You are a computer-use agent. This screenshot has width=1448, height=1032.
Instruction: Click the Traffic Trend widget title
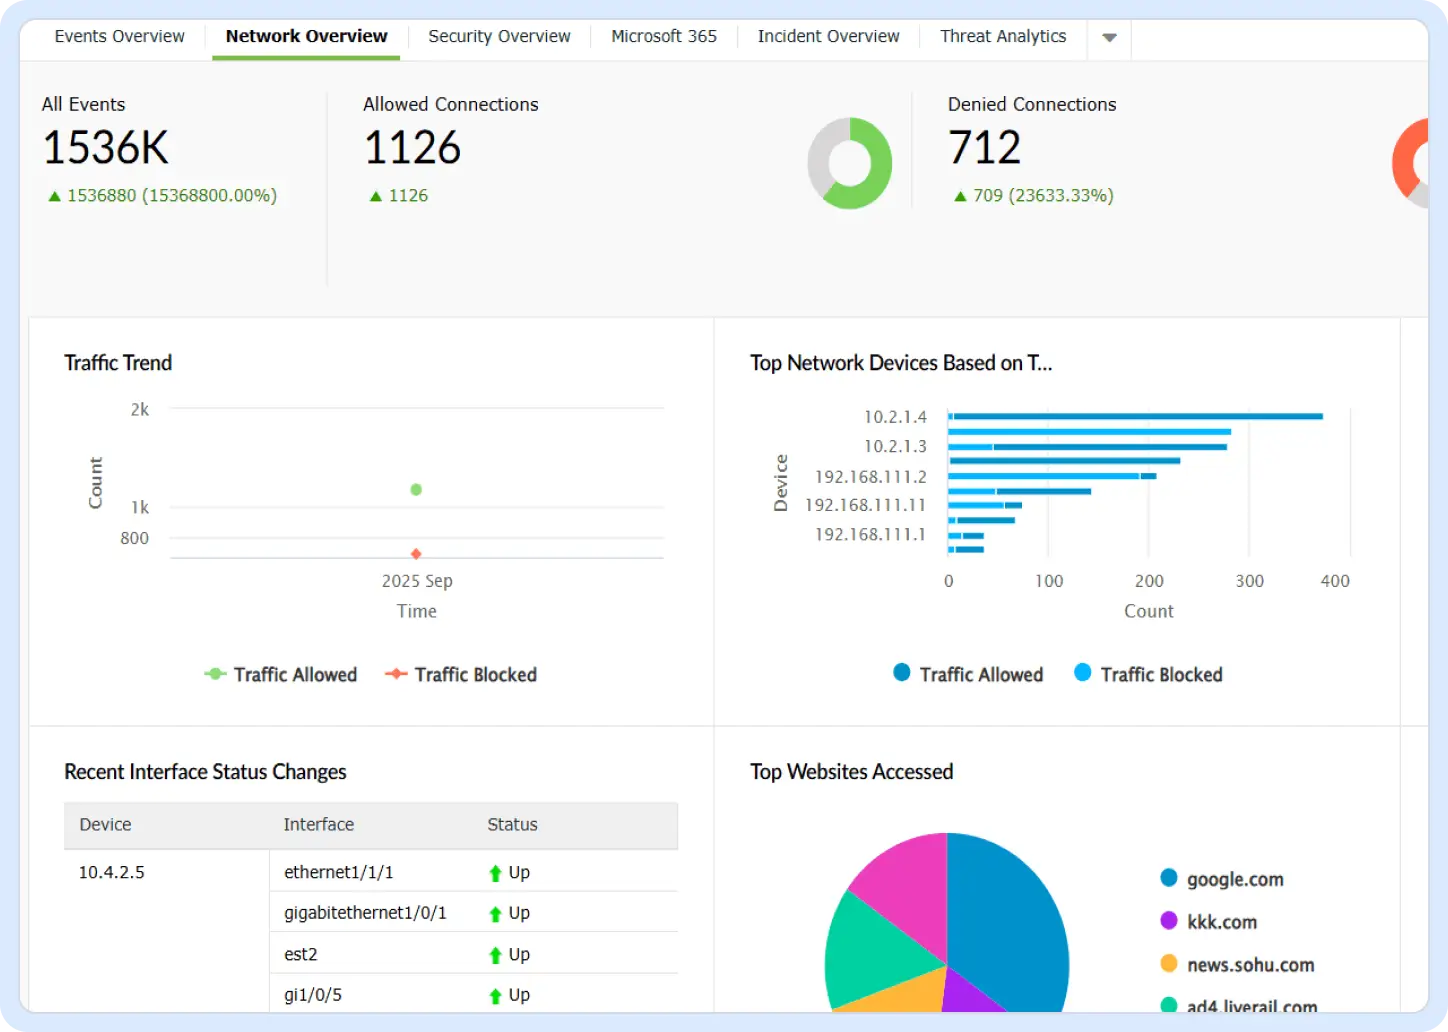[x=118, y=363]
